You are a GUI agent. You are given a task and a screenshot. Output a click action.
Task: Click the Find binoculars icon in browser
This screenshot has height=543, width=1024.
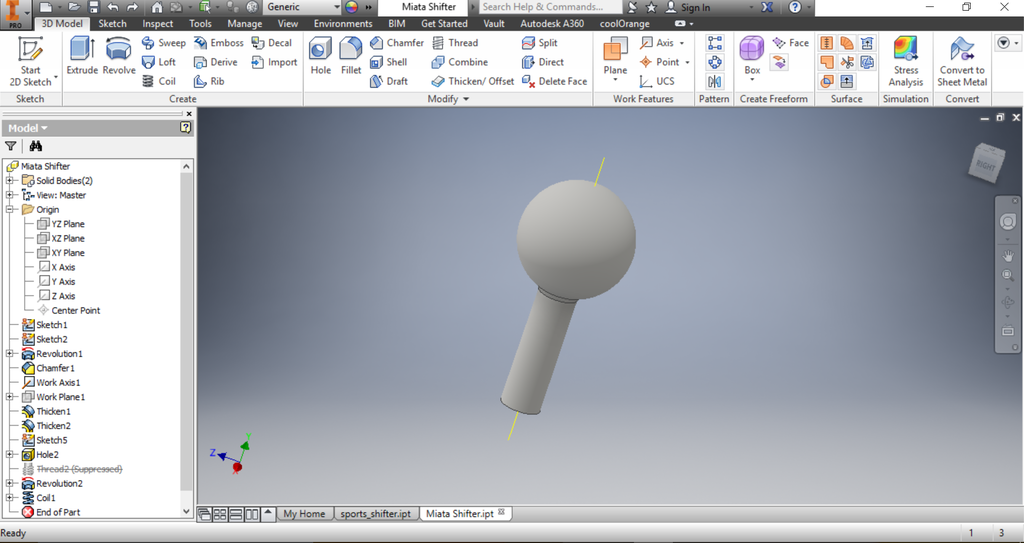pos(36,146)
